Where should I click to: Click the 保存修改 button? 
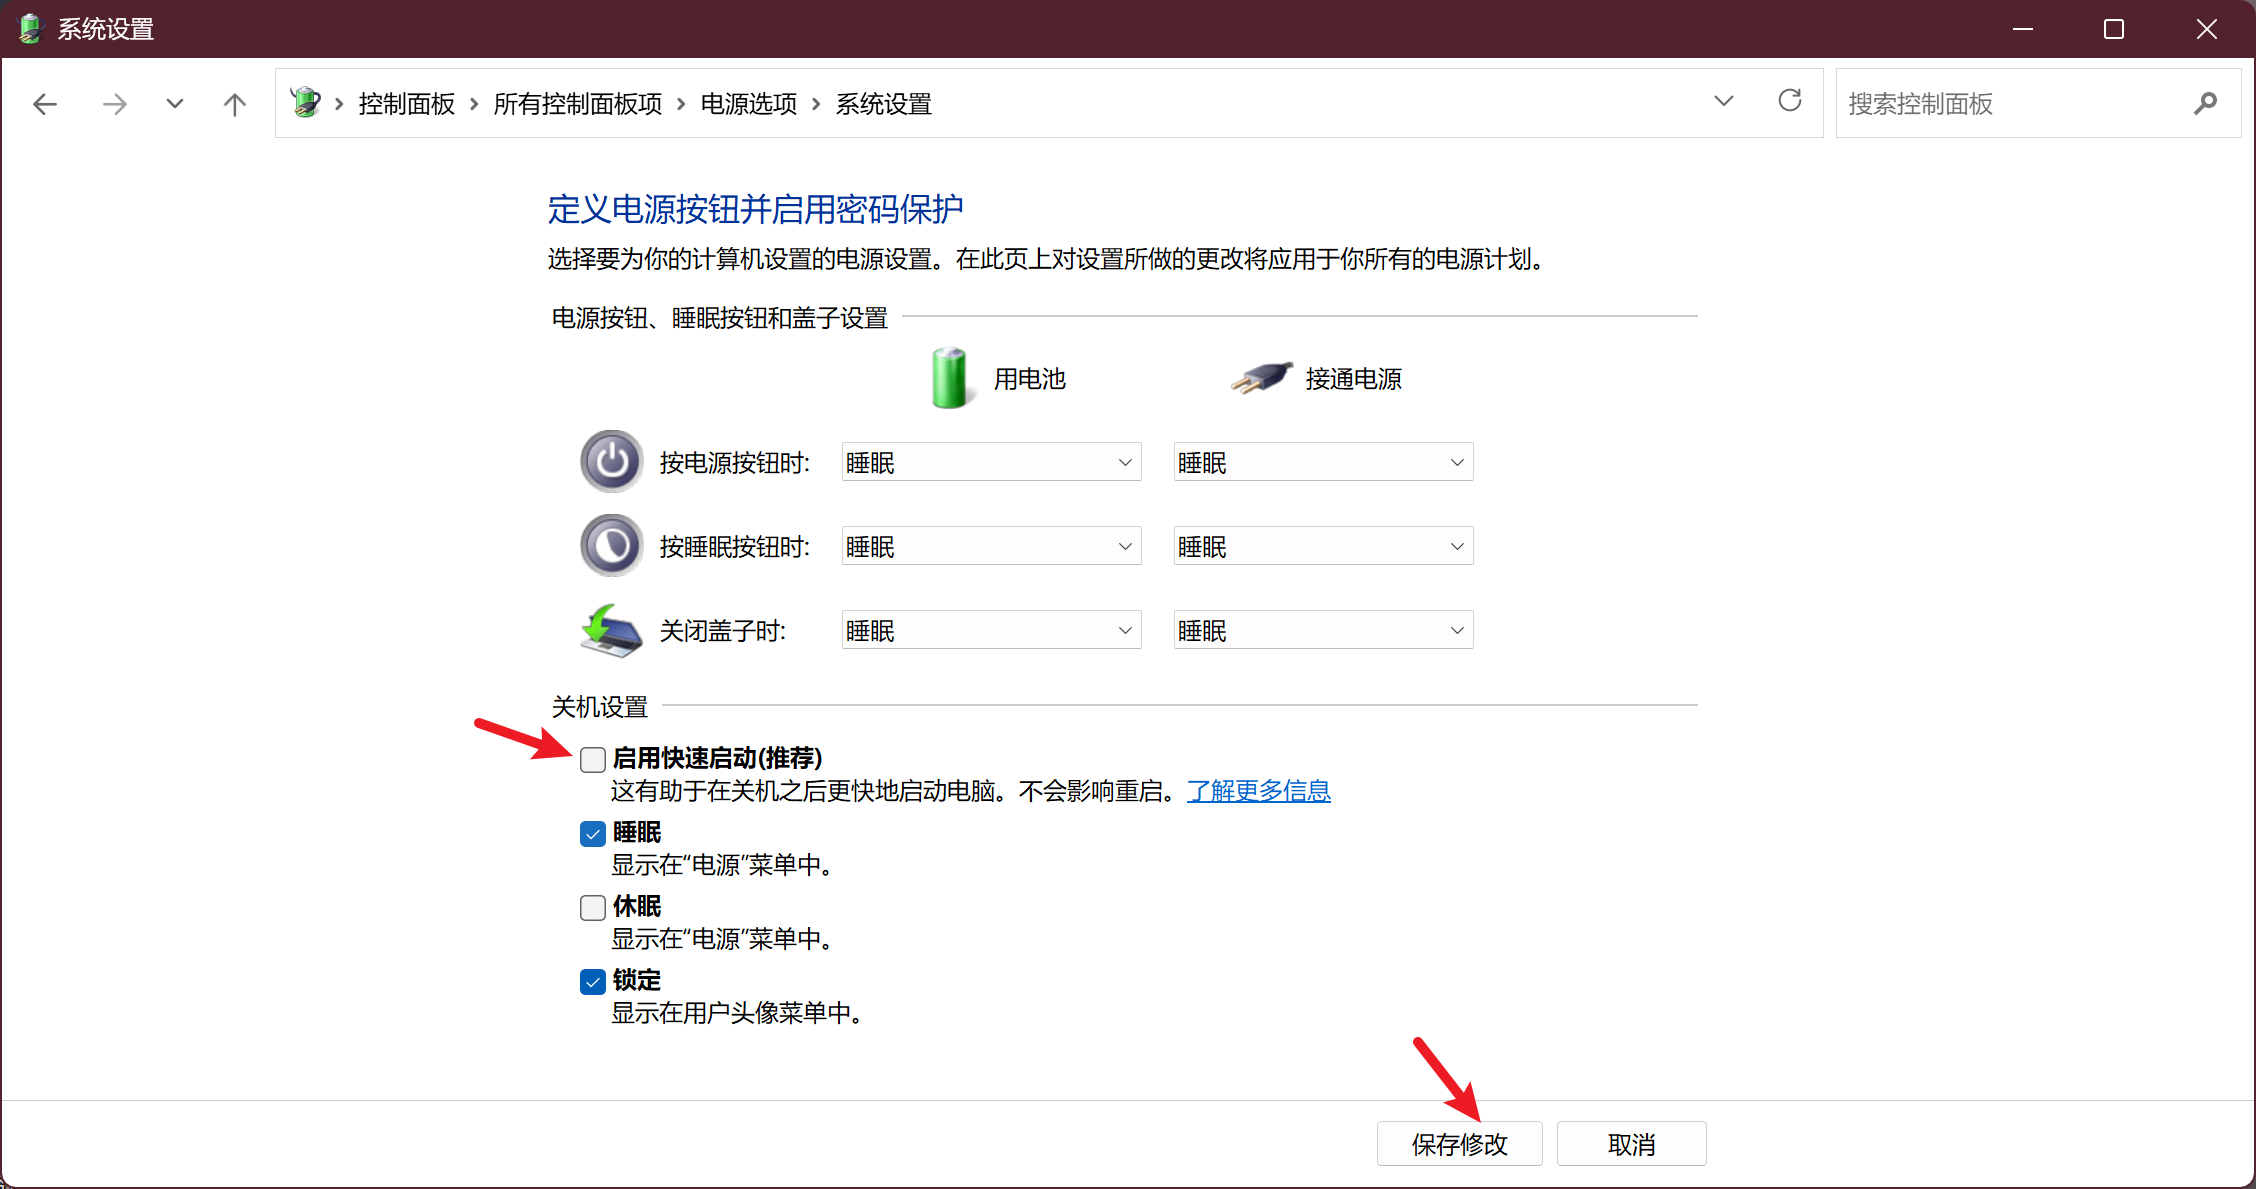tap(1459, 1144)
